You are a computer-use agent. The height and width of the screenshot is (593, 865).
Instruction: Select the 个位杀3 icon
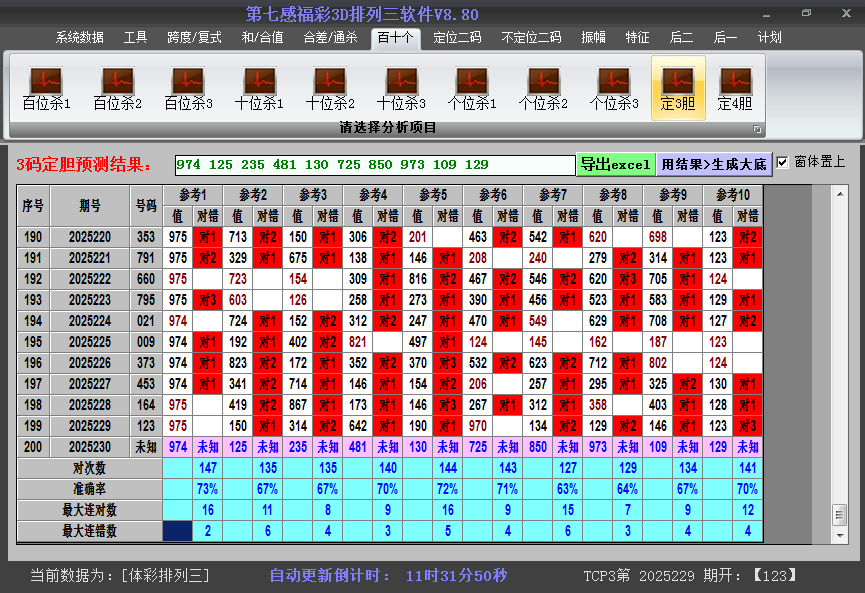[614, 88]
